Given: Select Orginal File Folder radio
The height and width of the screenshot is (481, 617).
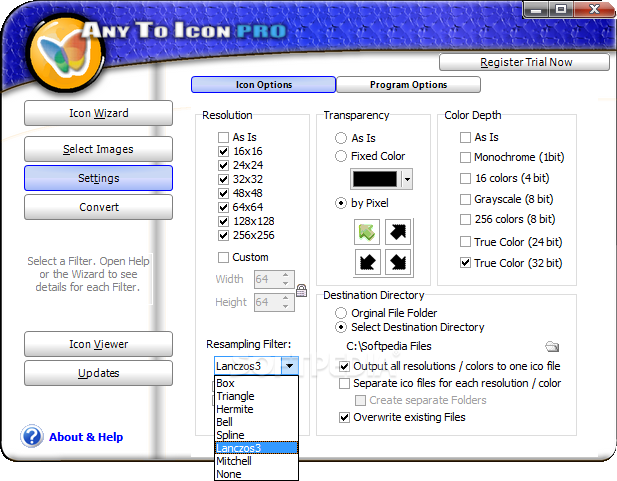Looking at the screenshot, I should point(341,313).
